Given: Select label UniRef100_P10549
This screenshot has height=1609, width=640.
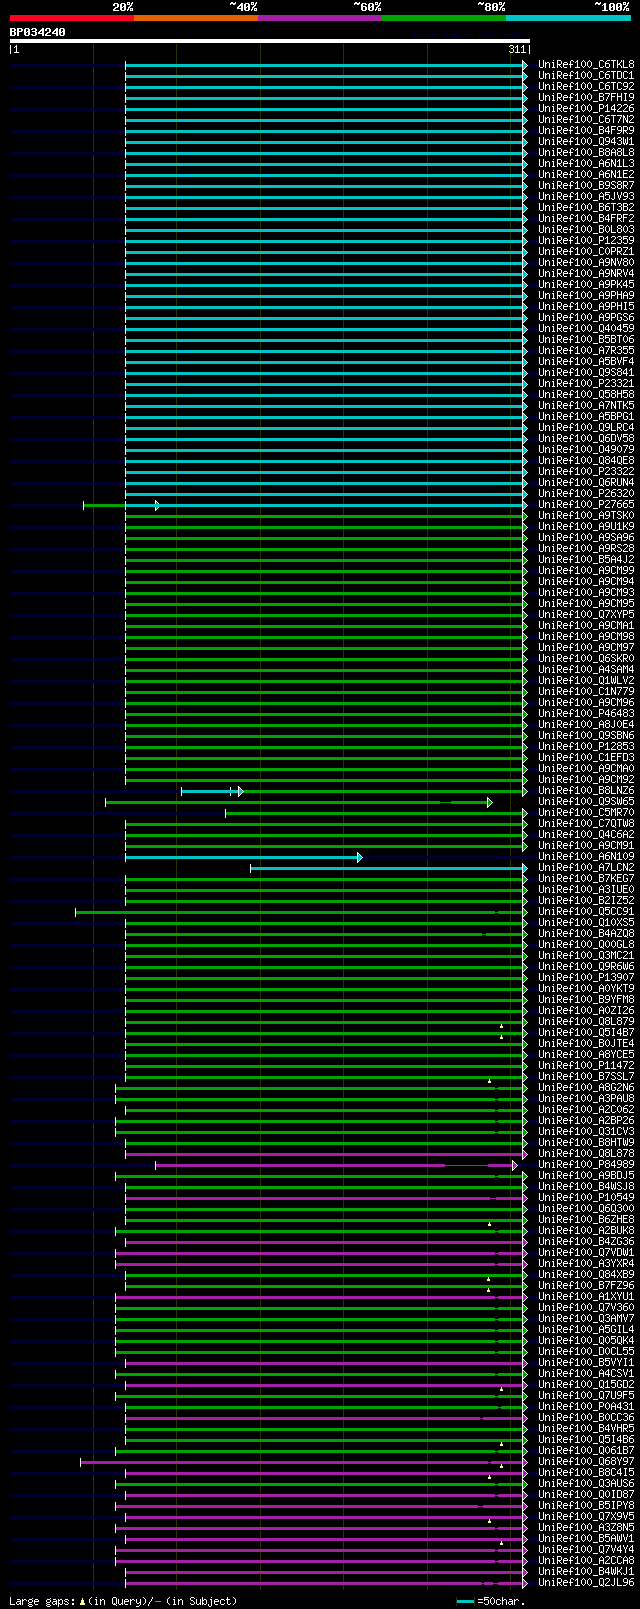Looking at the screenshot, I should click(x=586, y=1197).
